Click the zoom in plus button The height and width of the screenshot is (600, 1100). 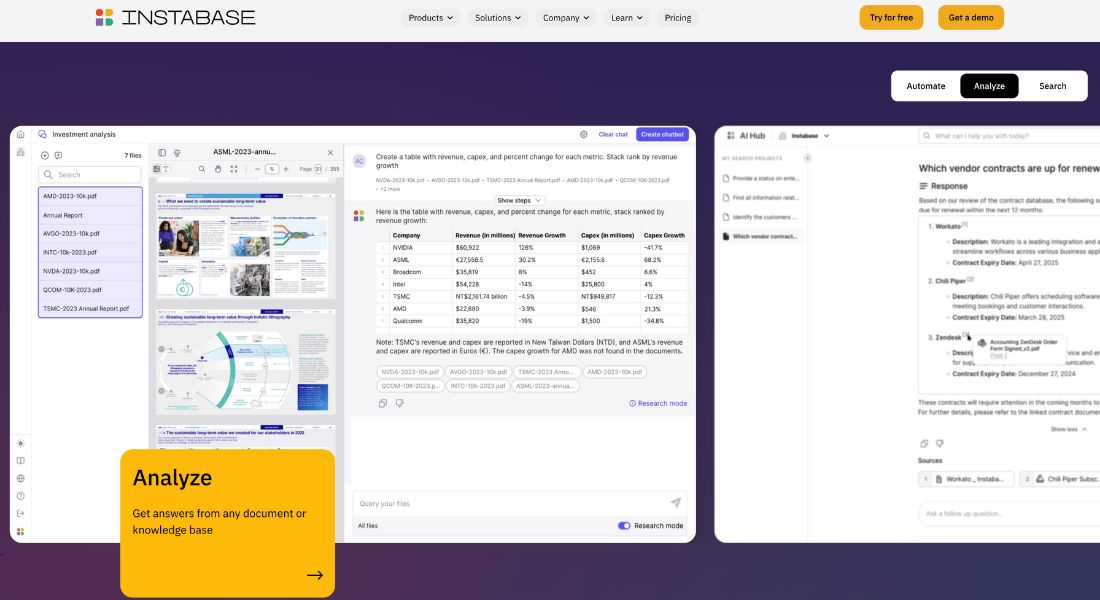point(286,169)
